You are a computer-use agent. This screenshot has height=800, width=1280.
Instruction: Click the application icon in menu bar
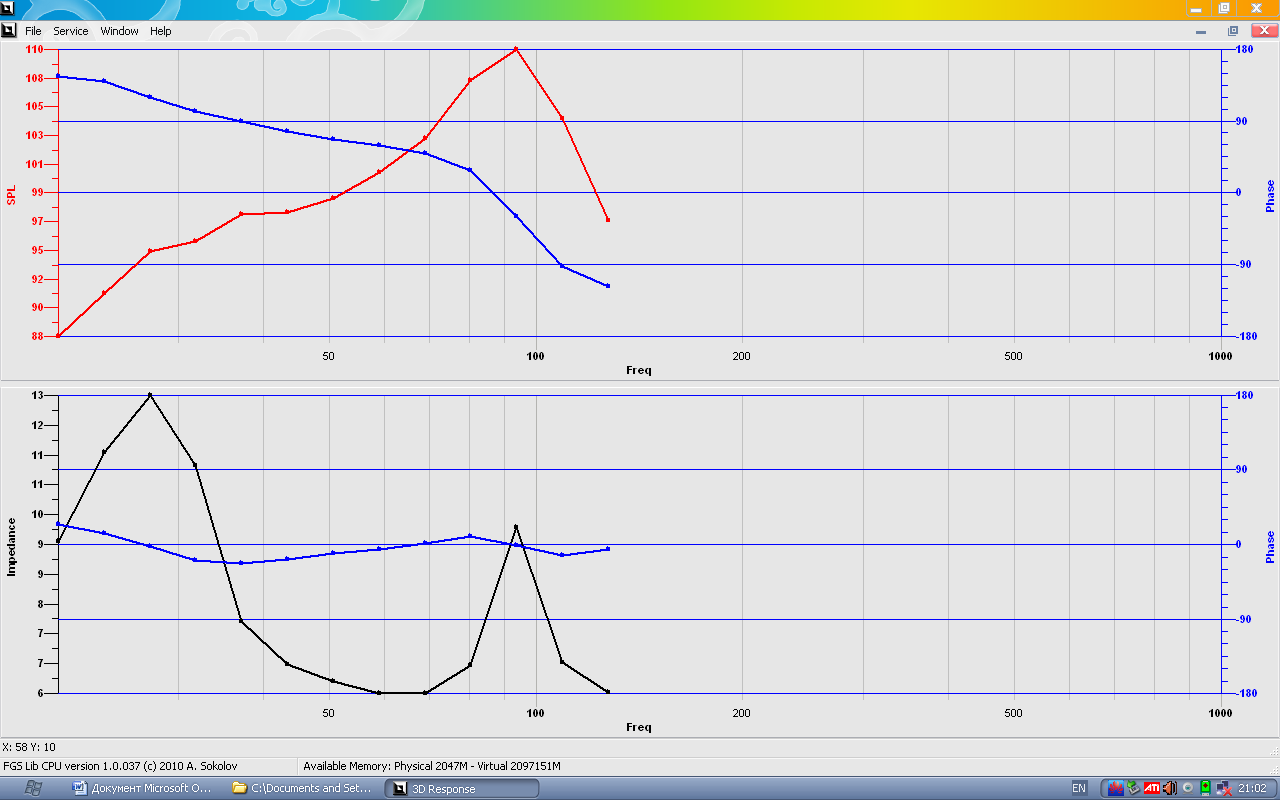point(9,30)
